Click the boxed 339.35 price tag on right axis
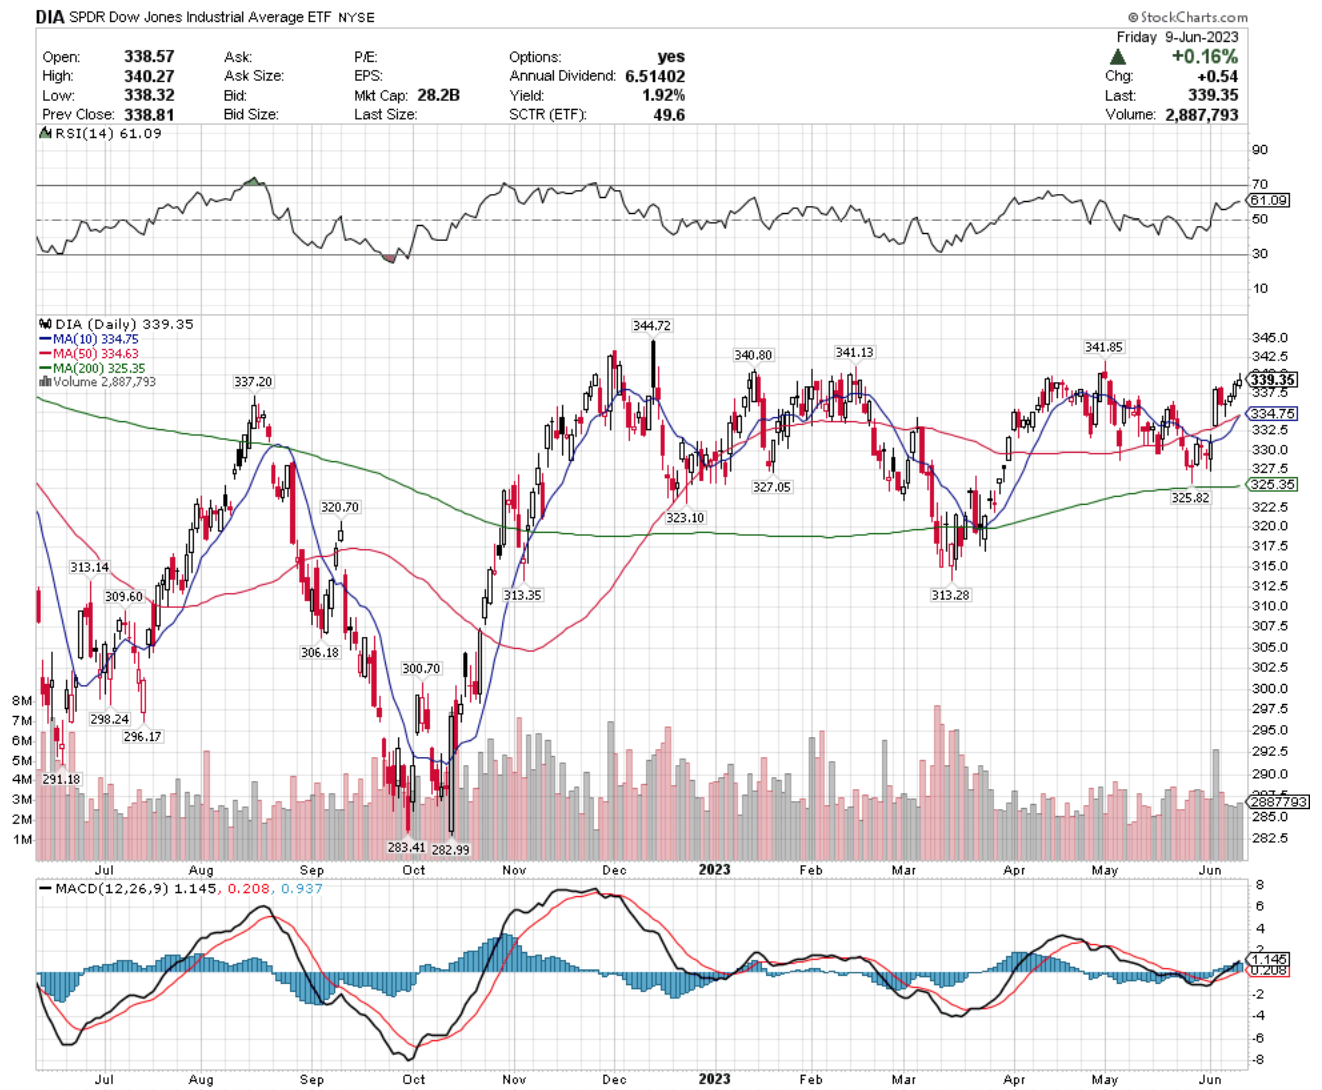1322x1090 pixels. coord(1273,380)
